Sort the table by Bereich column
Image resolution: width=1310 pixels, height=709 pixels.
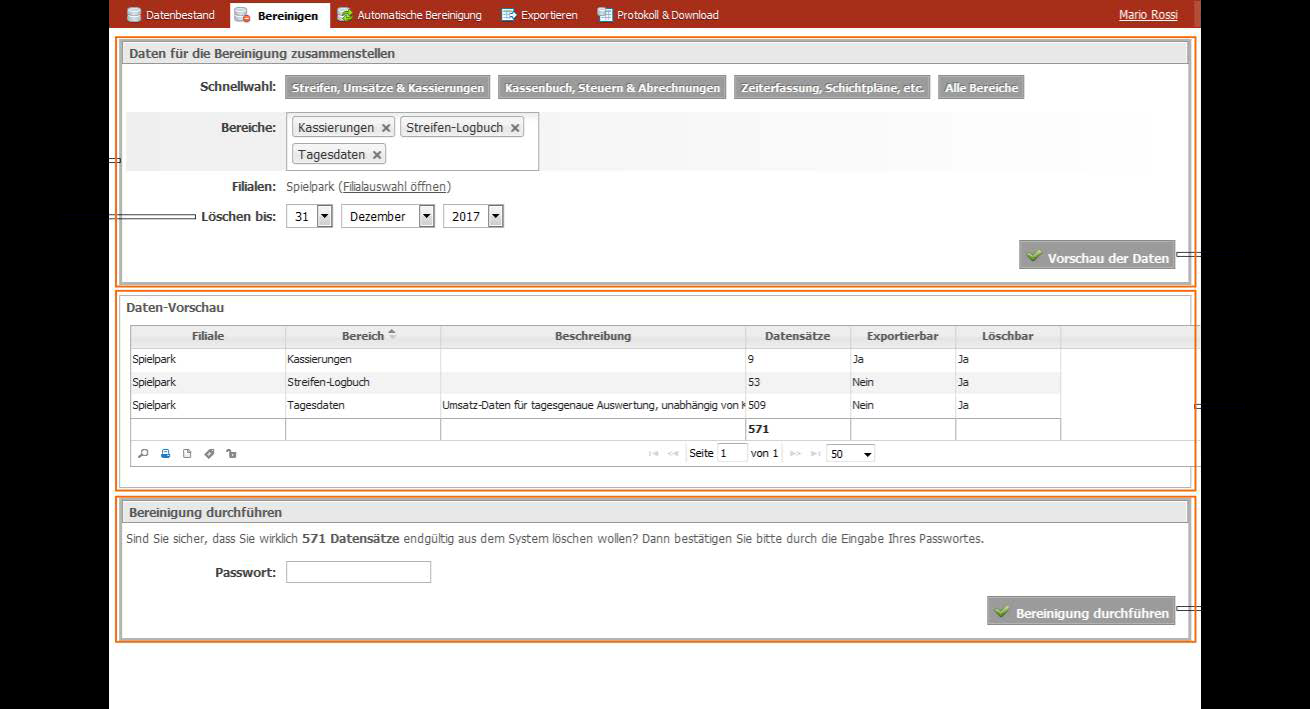(363, 336)
